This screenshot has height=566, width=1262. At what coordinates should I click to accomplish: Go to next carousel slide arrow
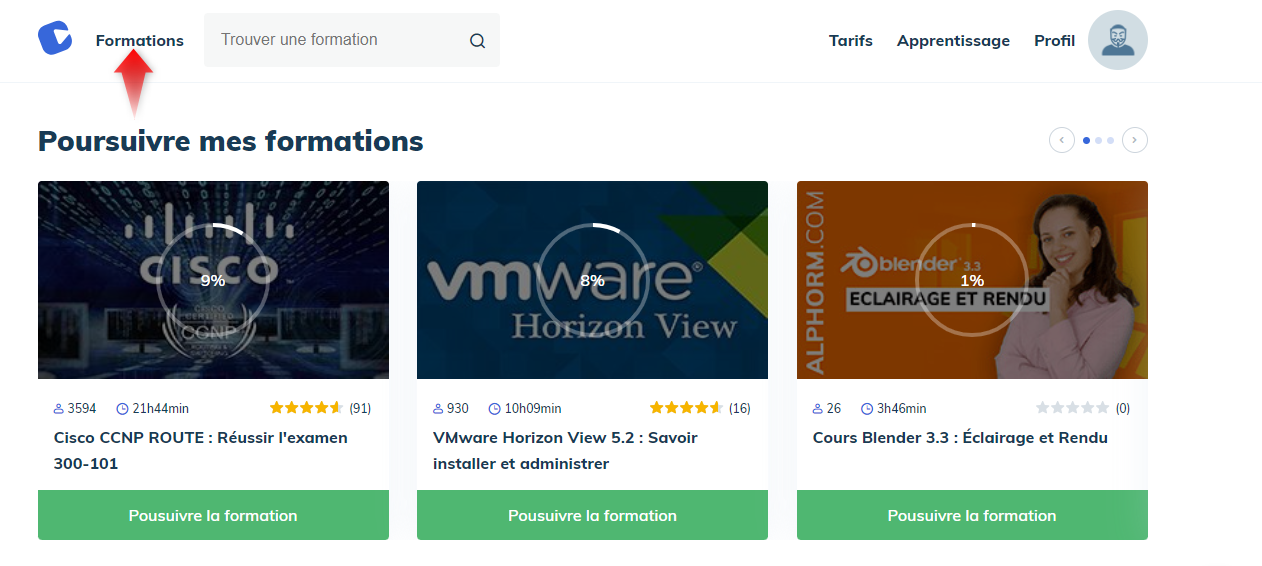click(1135, 141)
